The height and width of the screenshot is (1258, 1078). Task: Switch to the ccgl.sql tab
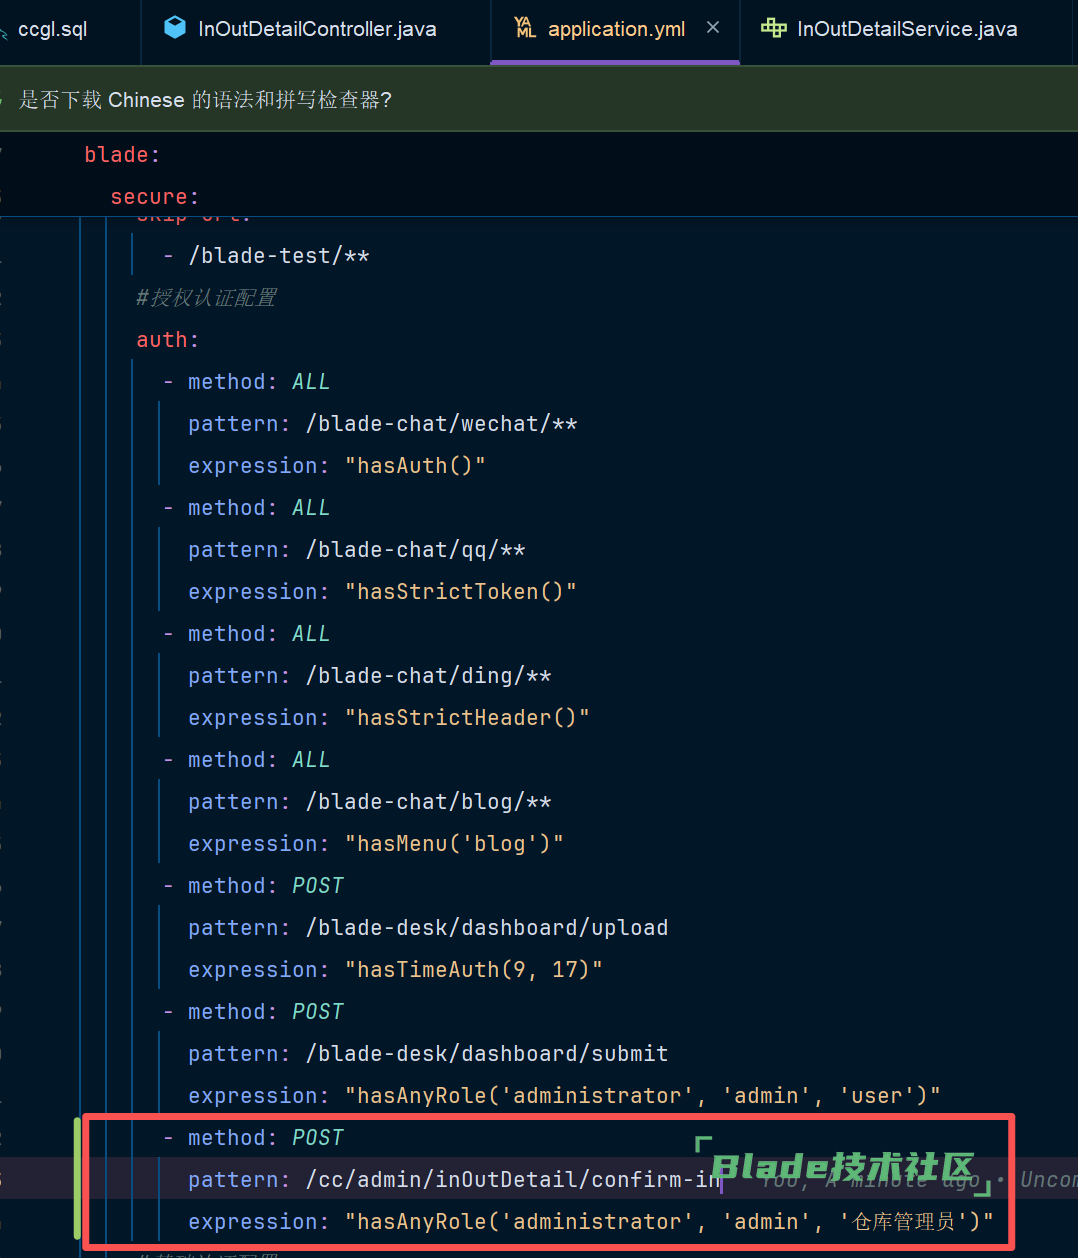(x=52, y=29)
